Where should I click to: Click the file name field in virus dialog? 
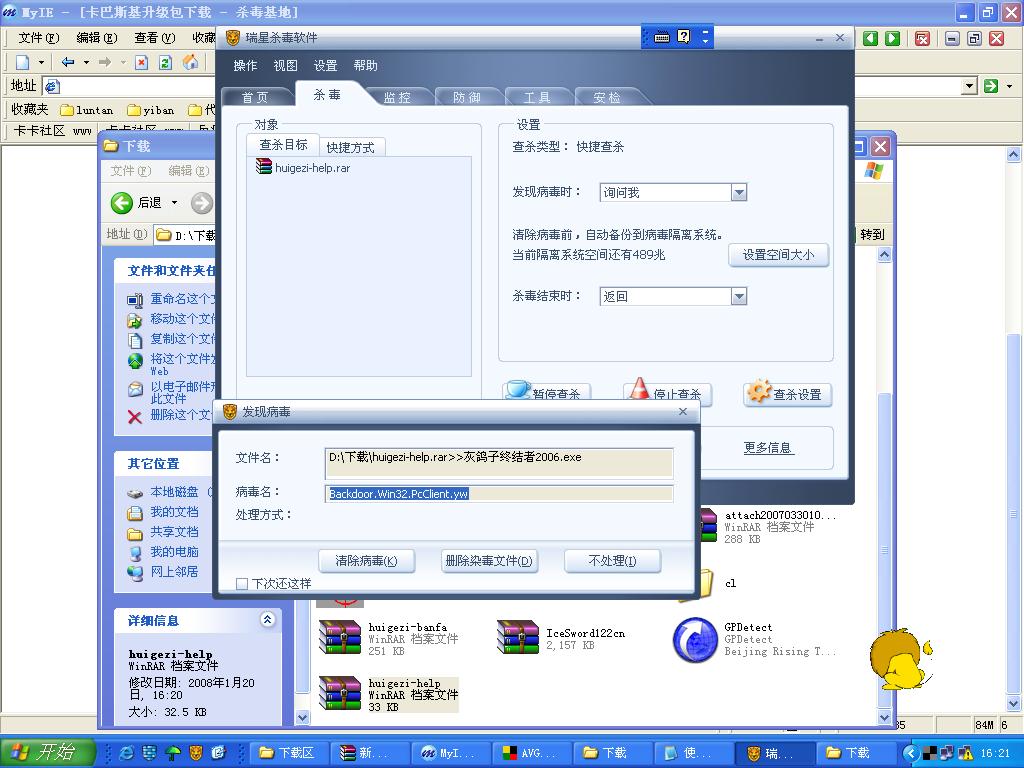pyautogui.click(x=499, y=463)
